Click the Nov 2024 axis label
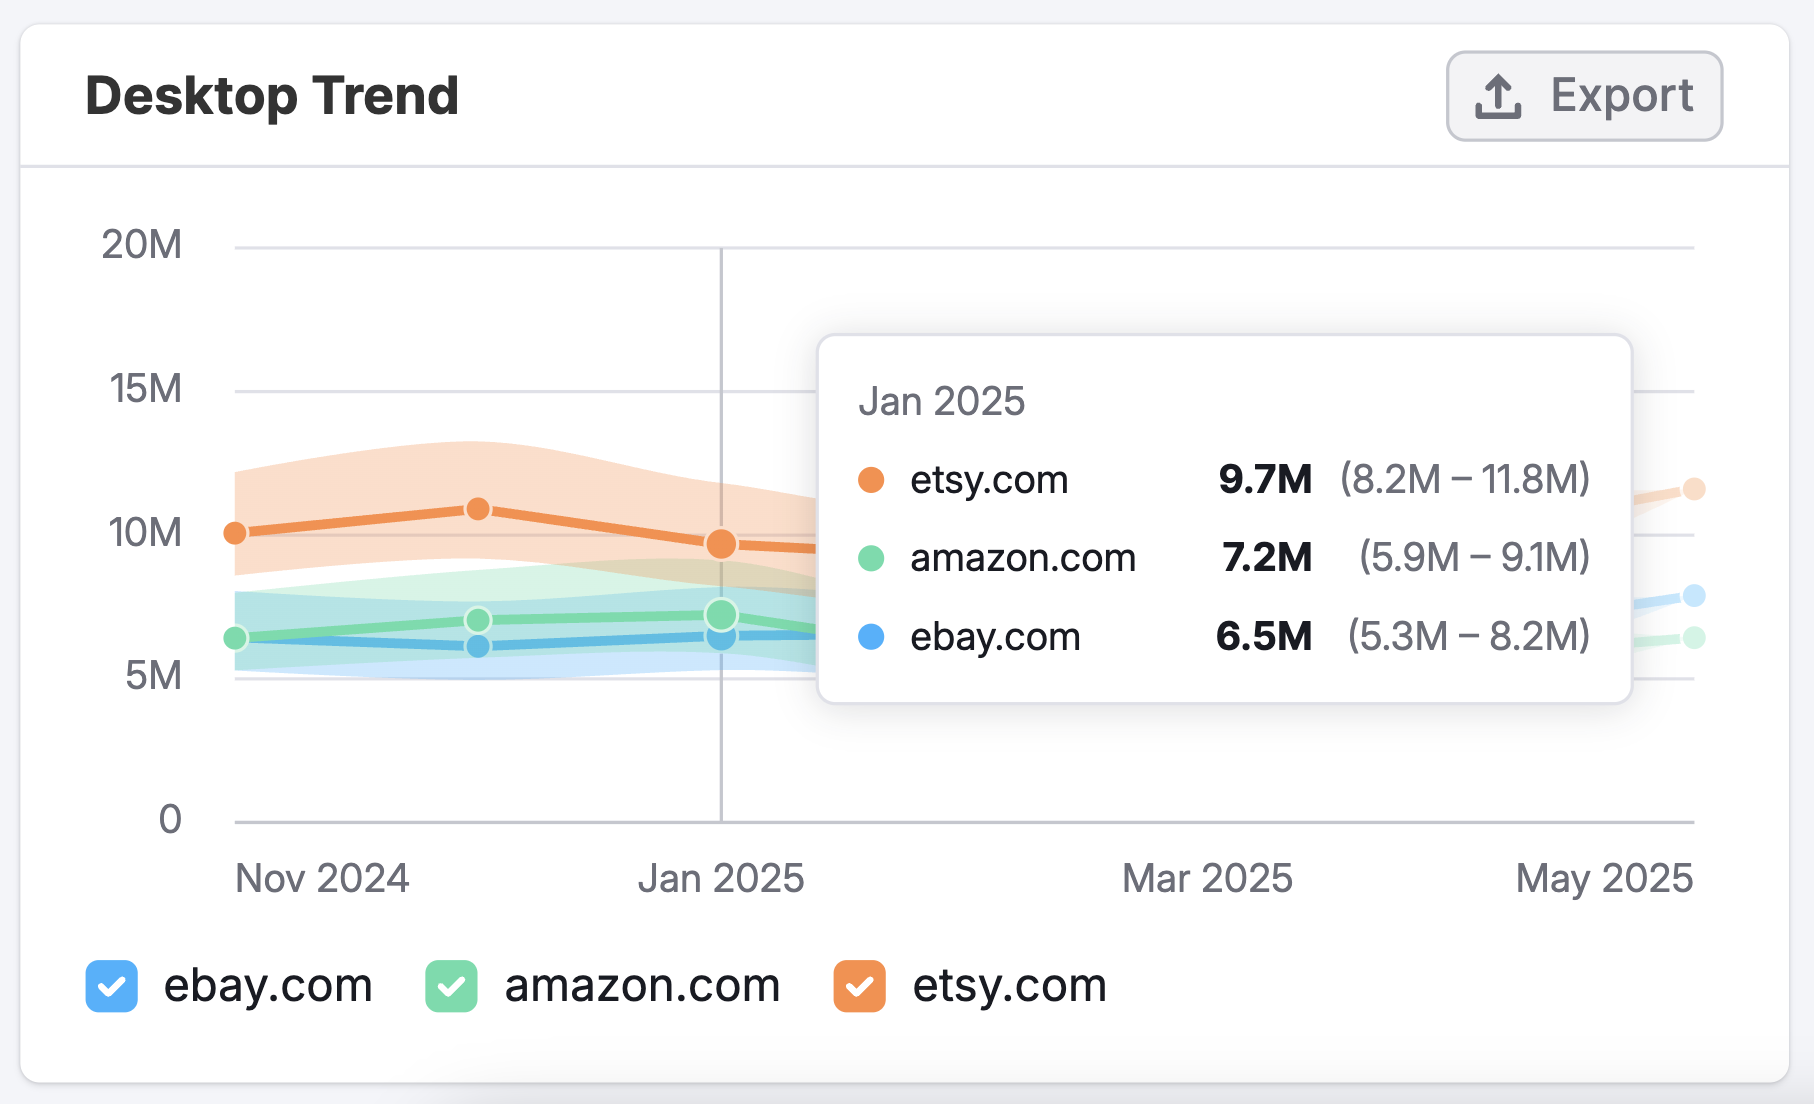 322,877
